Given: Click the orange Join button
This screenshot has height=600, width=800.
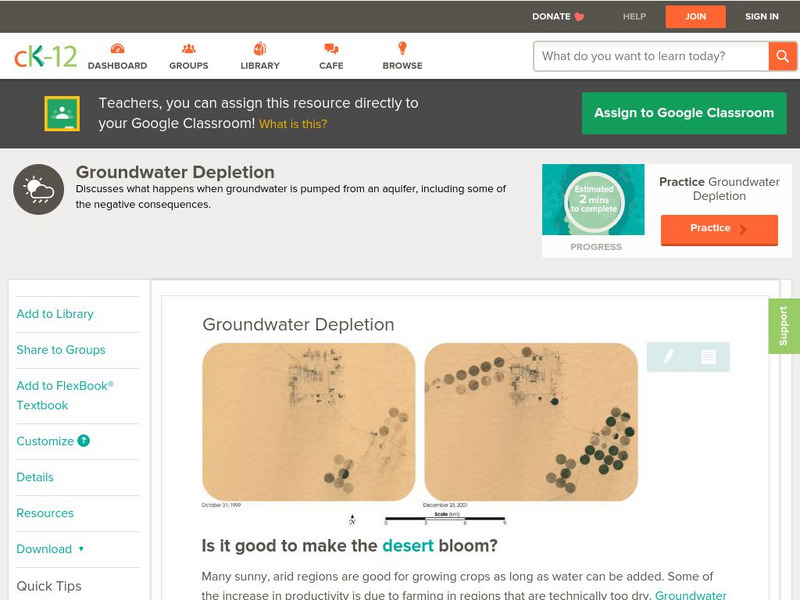Looking at the screenshot, I should (x=695, y=16).
